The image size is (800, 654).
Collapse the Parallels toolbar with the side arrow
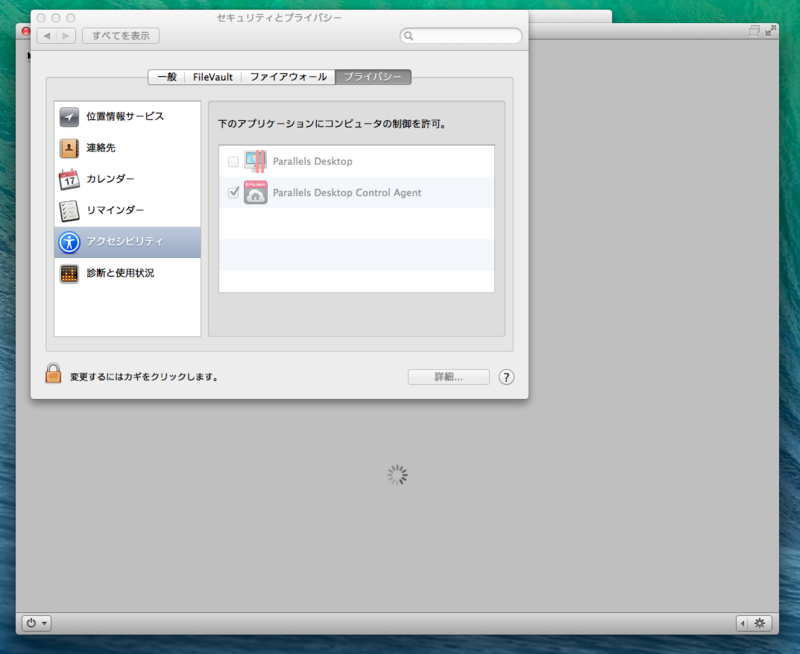[740, 622]
